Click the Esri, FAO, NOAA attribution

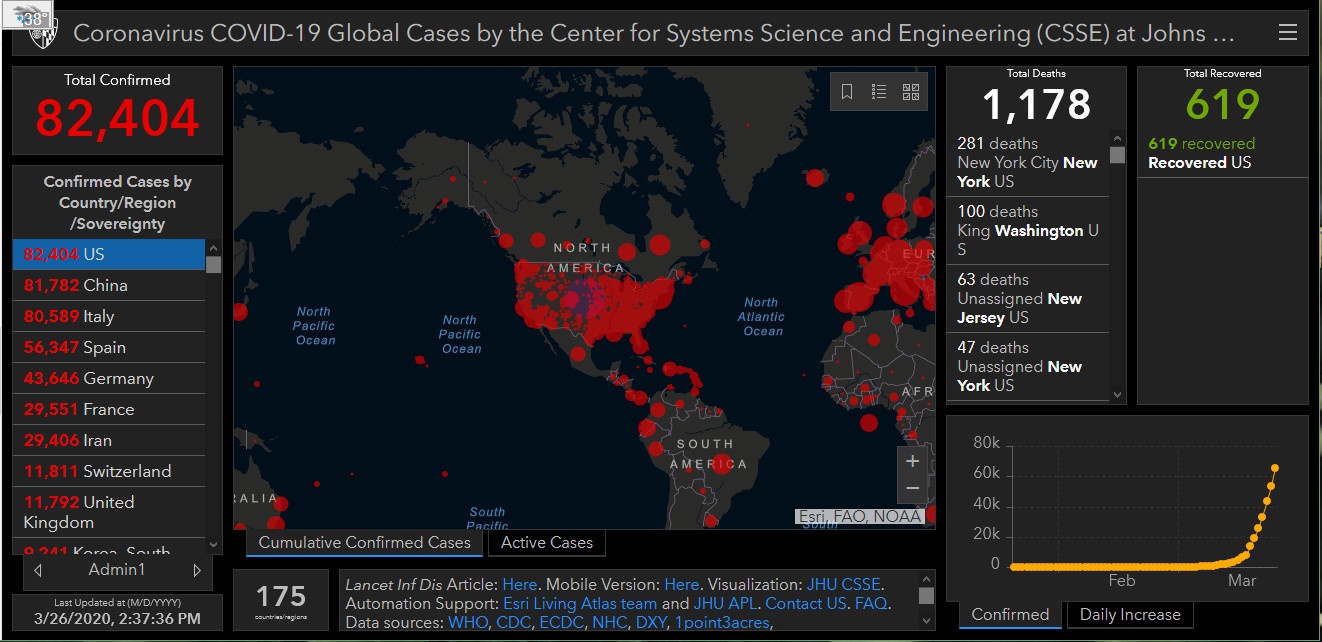[861, 517]
